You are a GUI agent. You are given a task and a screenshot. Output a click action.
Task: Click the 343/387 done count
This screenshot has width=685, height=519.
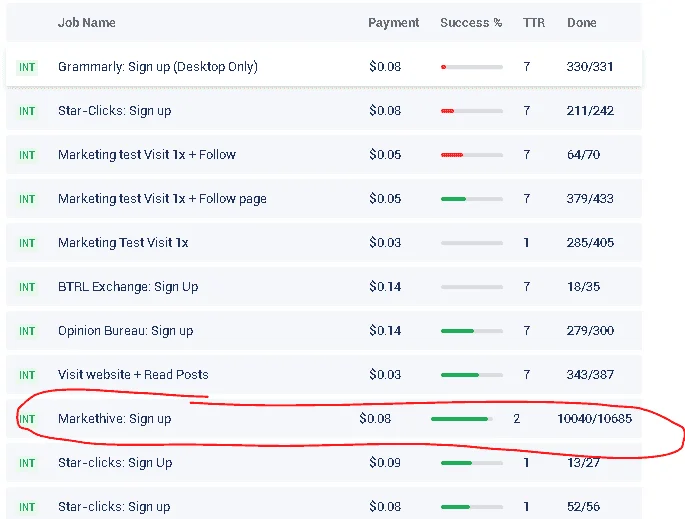pos(590,374)
